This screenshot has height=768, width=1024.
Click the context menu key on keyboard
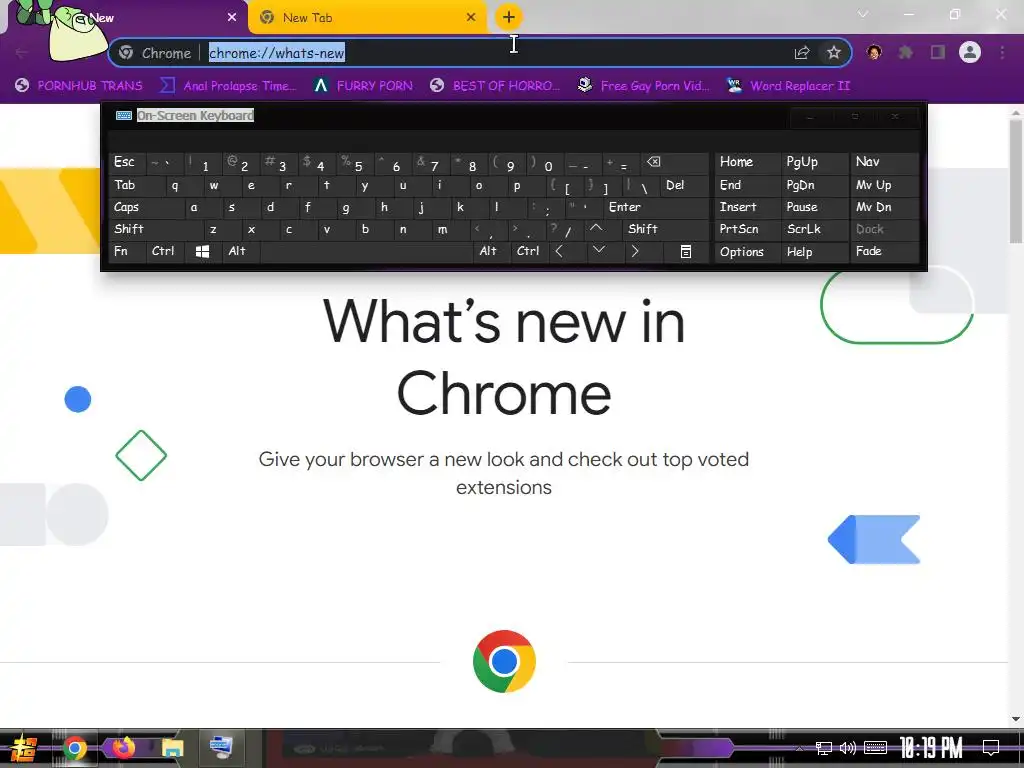[x=686, y=251]
